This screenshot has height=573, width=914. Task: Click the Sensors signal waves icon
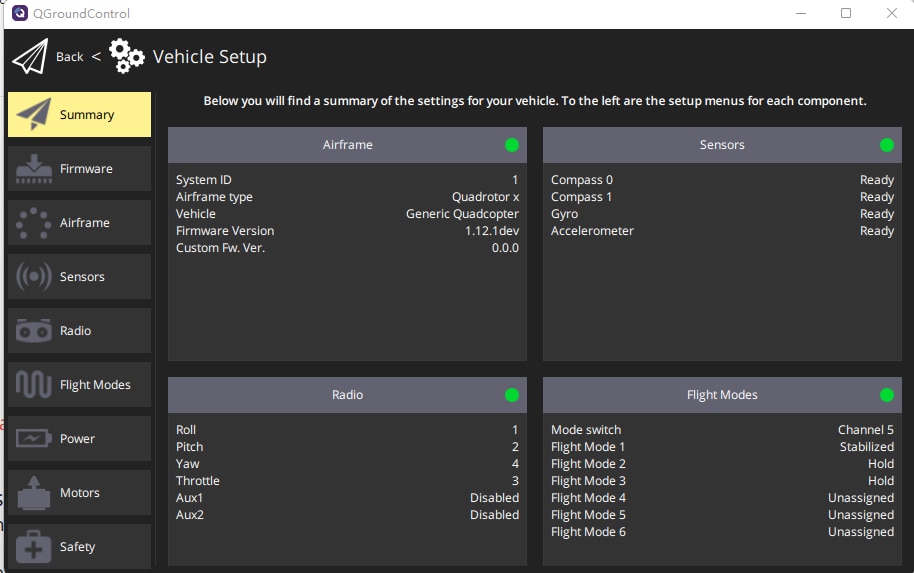coord(34,277)
